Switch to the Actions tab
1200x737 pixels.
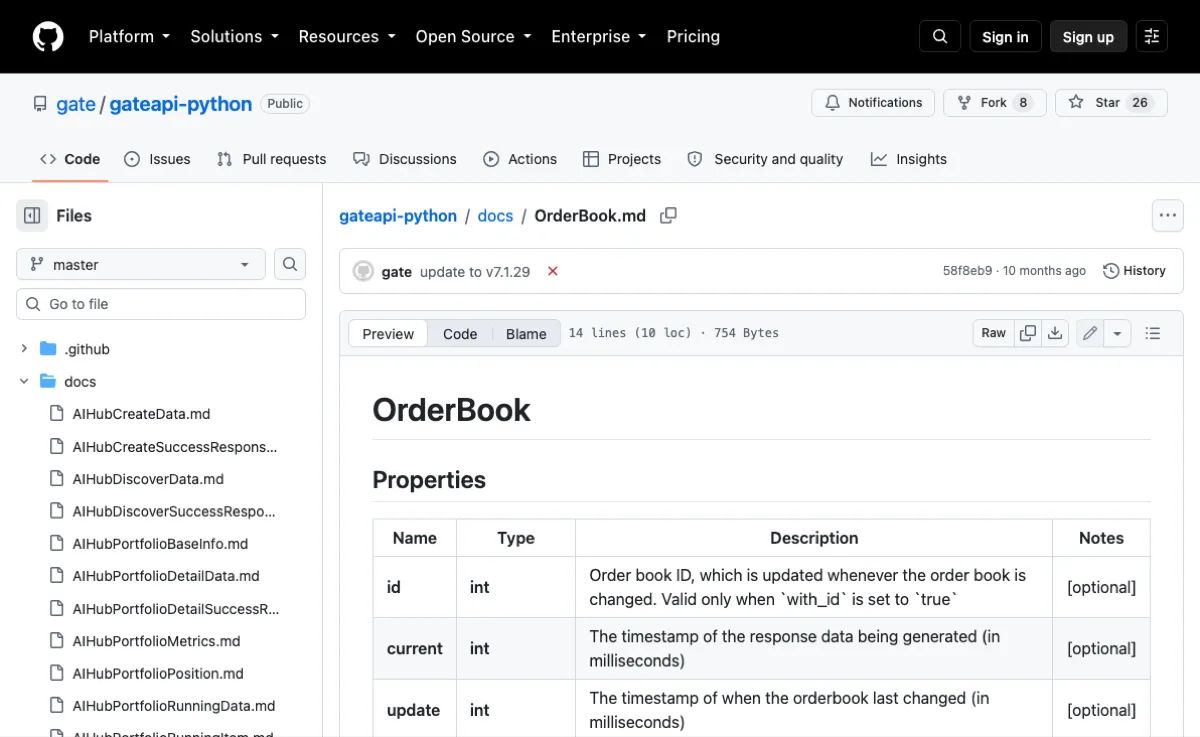click(x=520, y=159)
